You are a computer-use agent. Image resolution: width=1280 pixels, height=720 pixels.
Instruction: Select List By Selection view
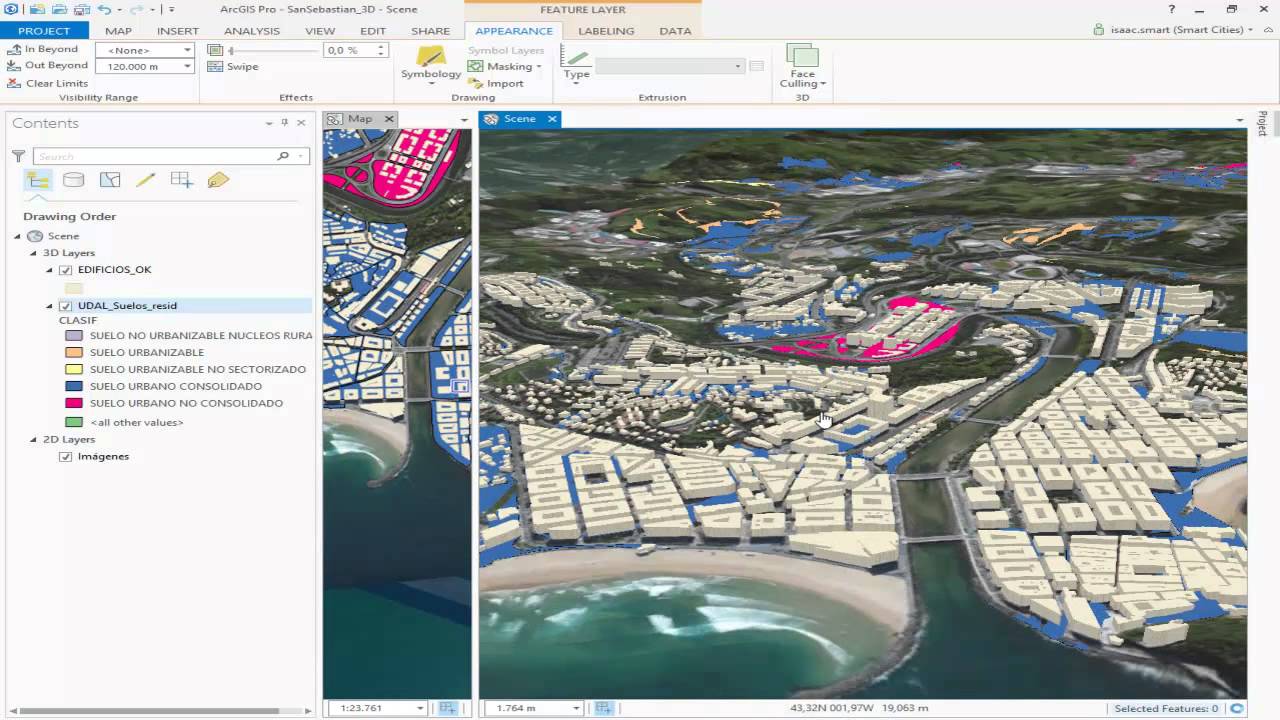pyautogui.click(x=110, y=180)
